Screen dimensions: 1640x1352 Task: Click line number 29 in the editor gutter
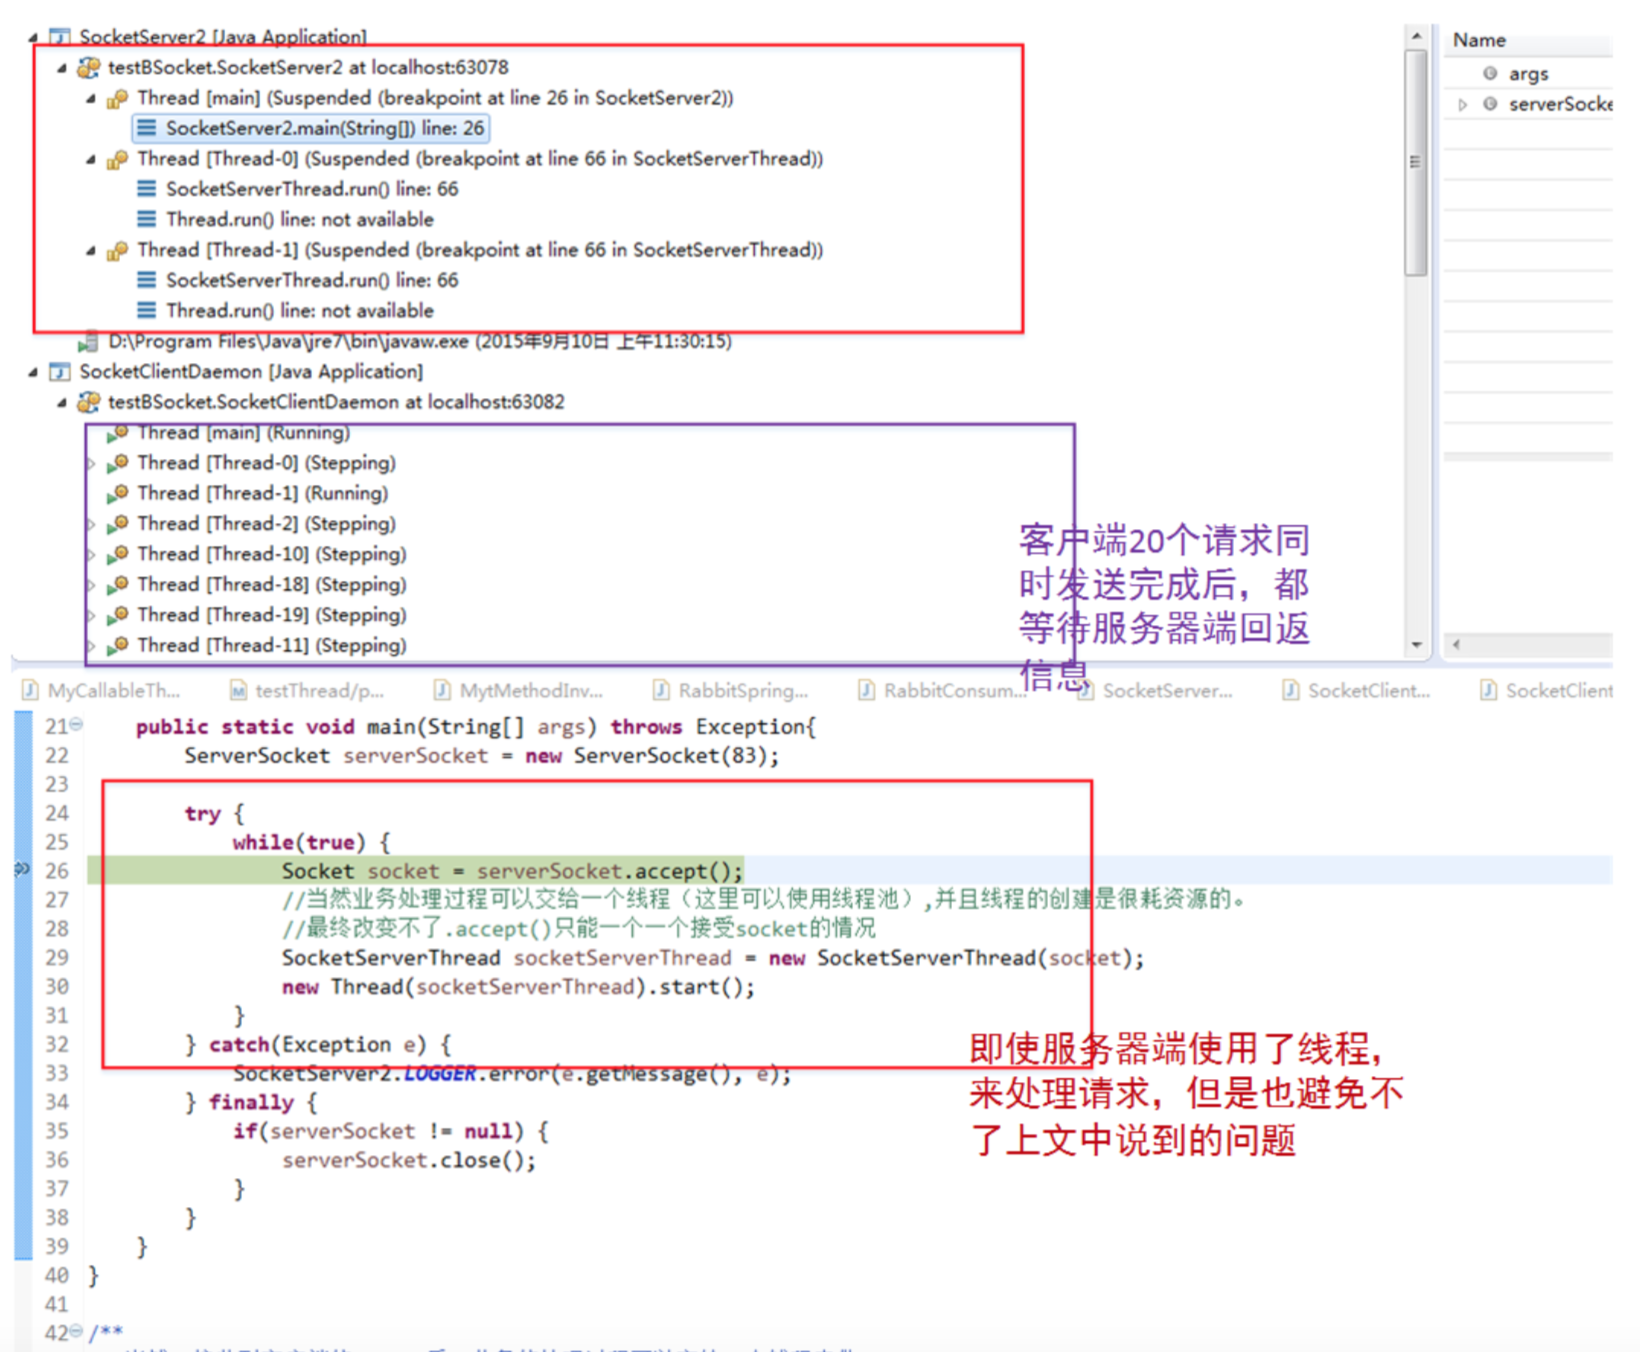pyautogui.click(x=57, y=958)
